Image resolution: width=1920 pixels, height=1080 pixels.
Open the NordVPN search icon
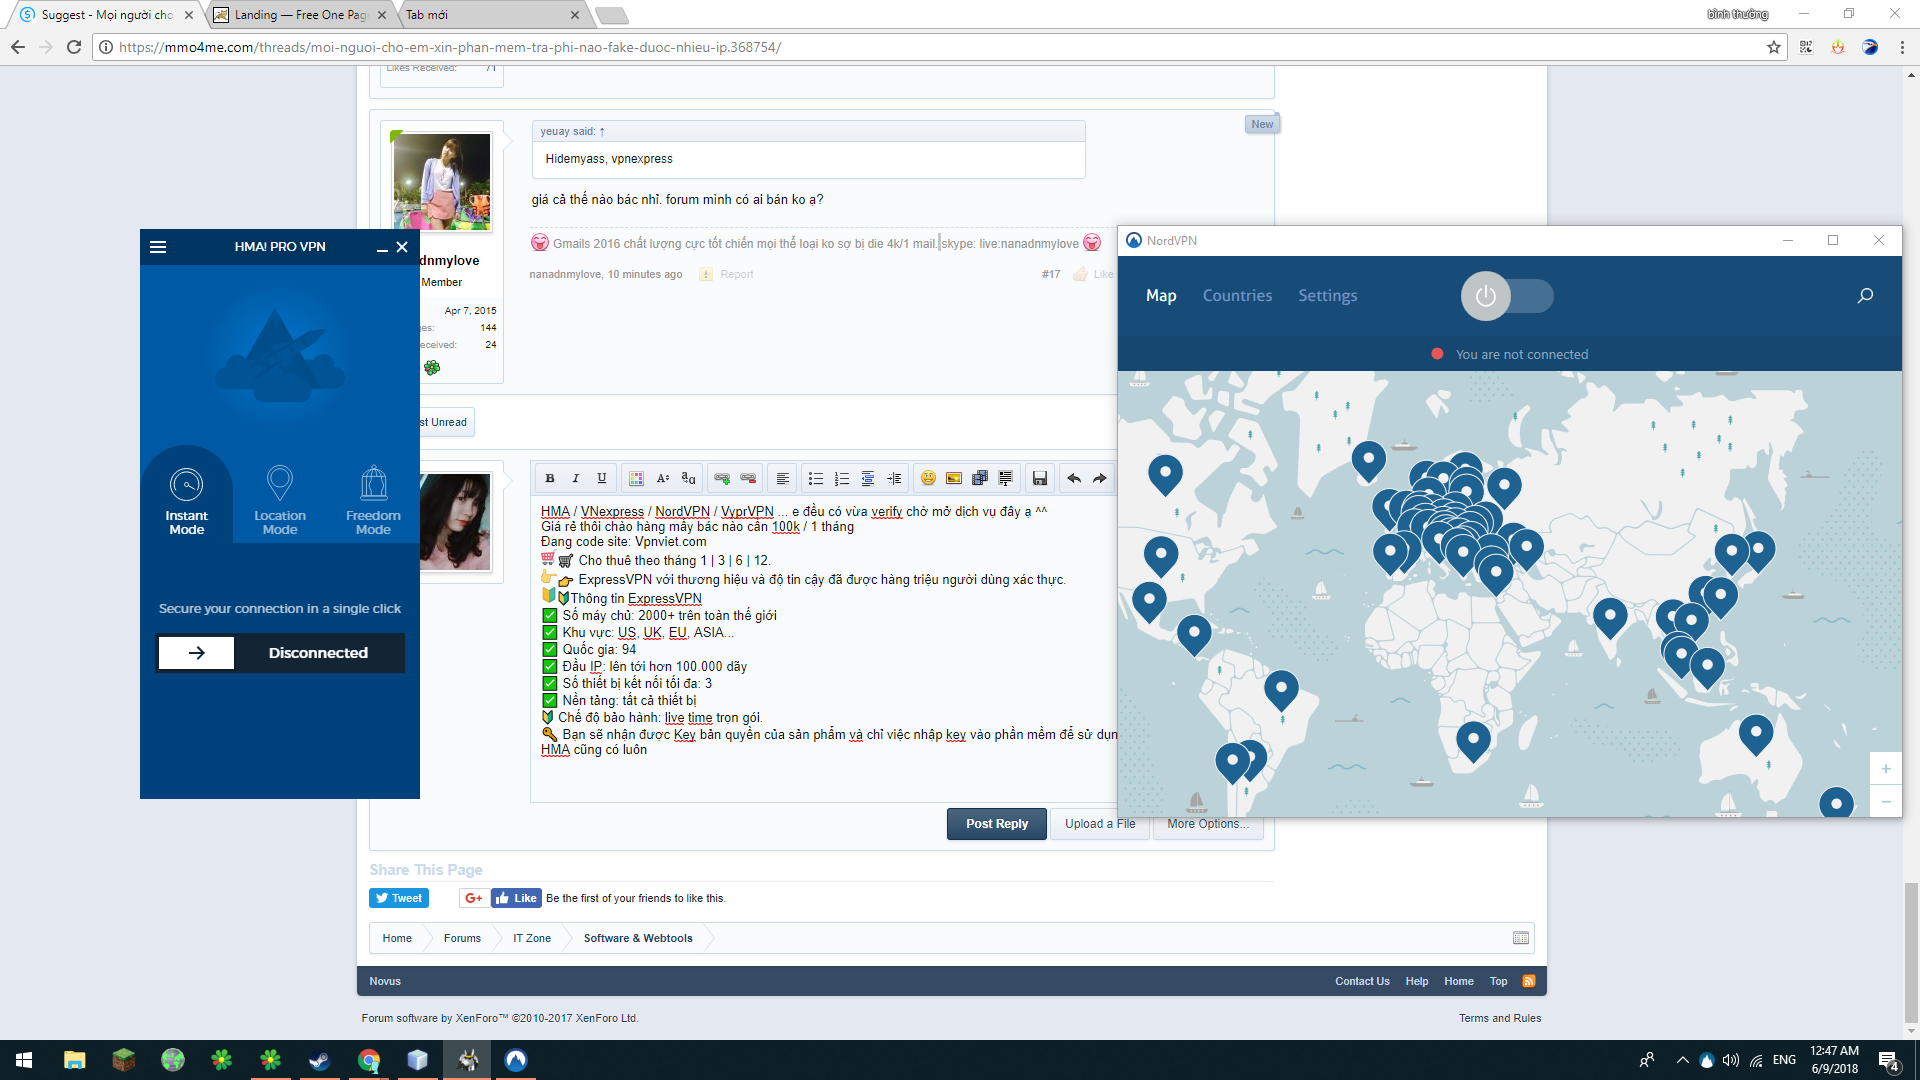coord(1865,296)
